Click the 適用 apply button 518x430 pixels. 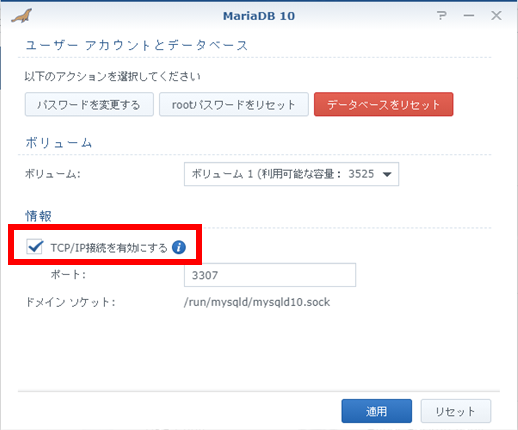(x=377, y=411)
